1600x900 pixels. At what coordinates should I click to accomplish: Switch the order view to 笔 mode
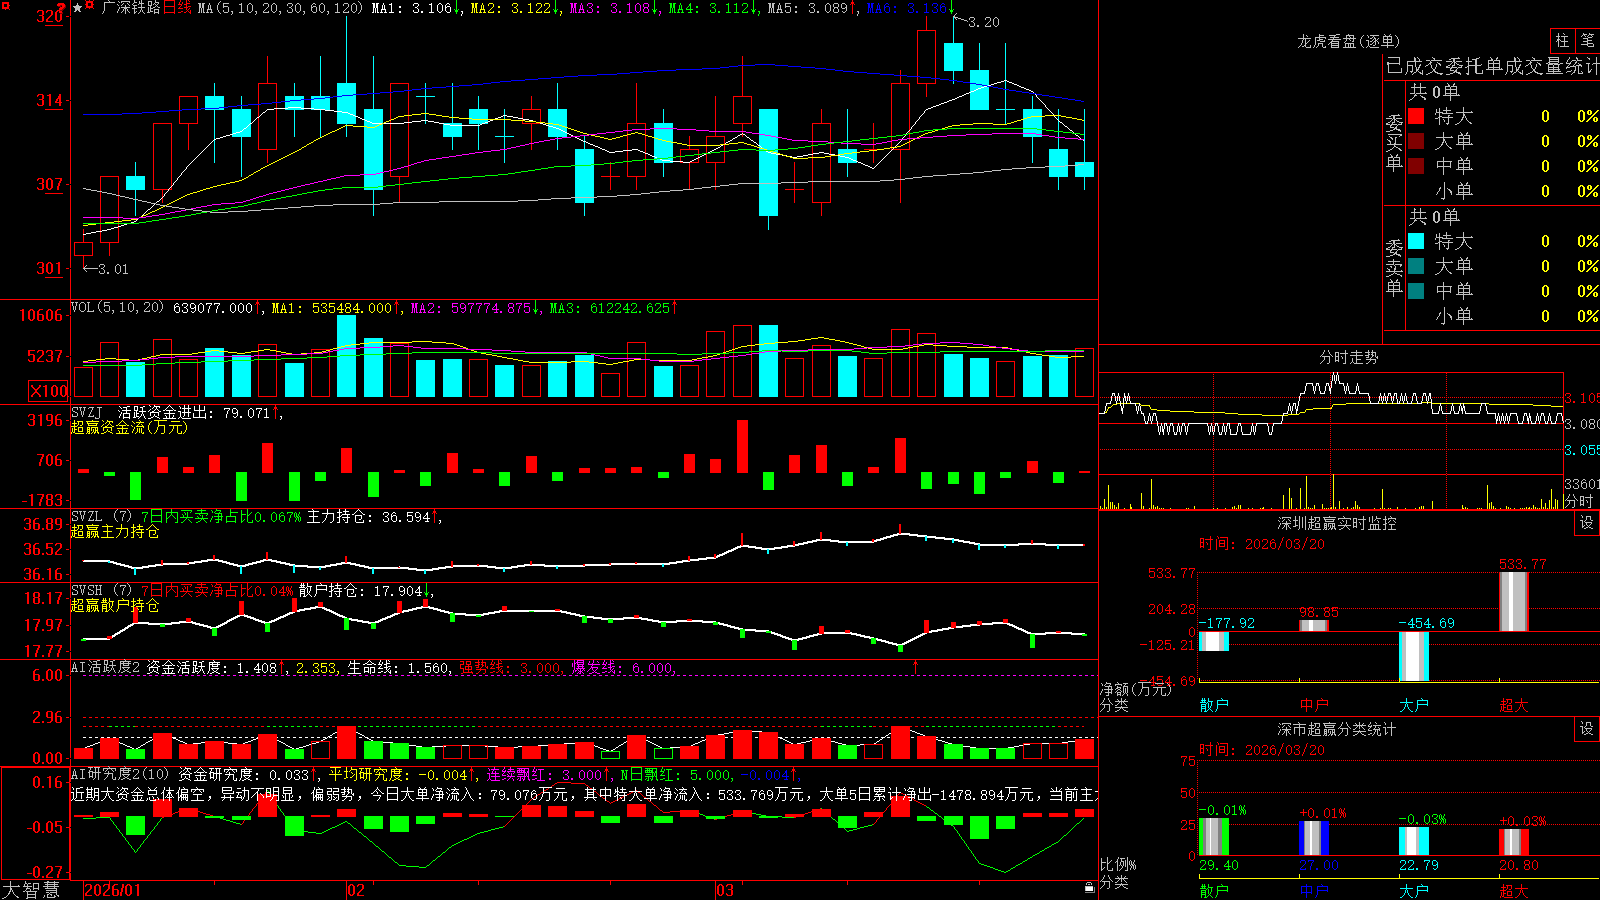pyautogui.click(x=1587, y=40)
